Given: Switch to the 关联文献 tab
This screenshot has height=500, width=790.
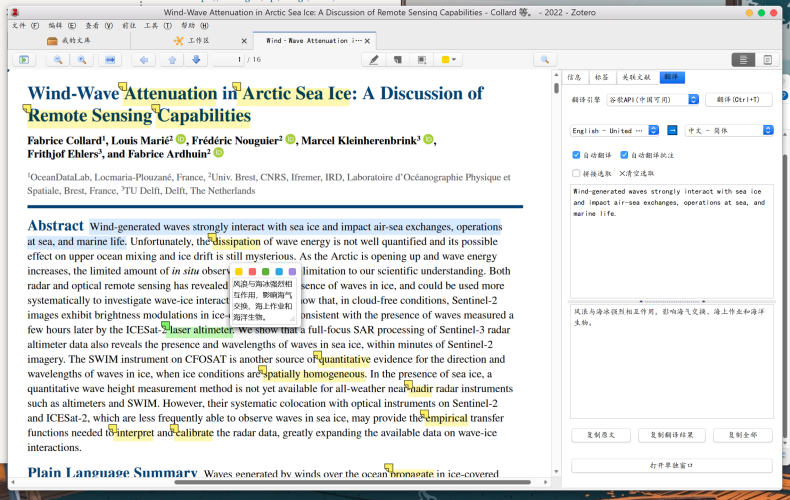Looking at the screenshot, I should click(x=636, y=77).
